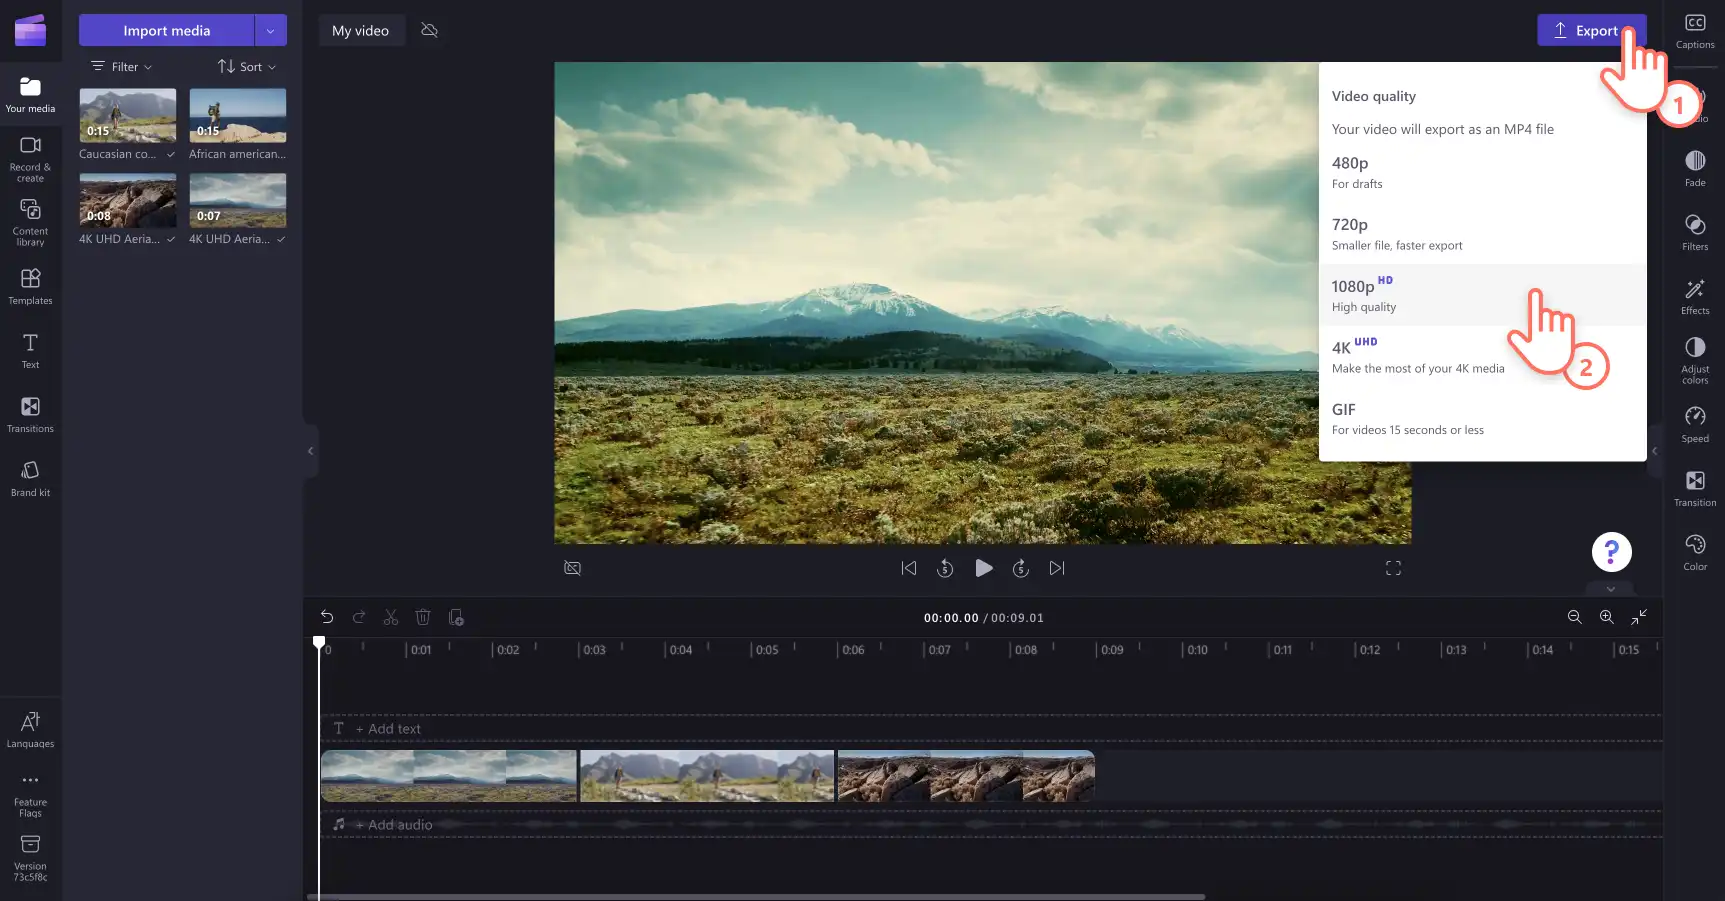Click the Export button
The image size is (1725, 901).
[x=1591, y=30]
